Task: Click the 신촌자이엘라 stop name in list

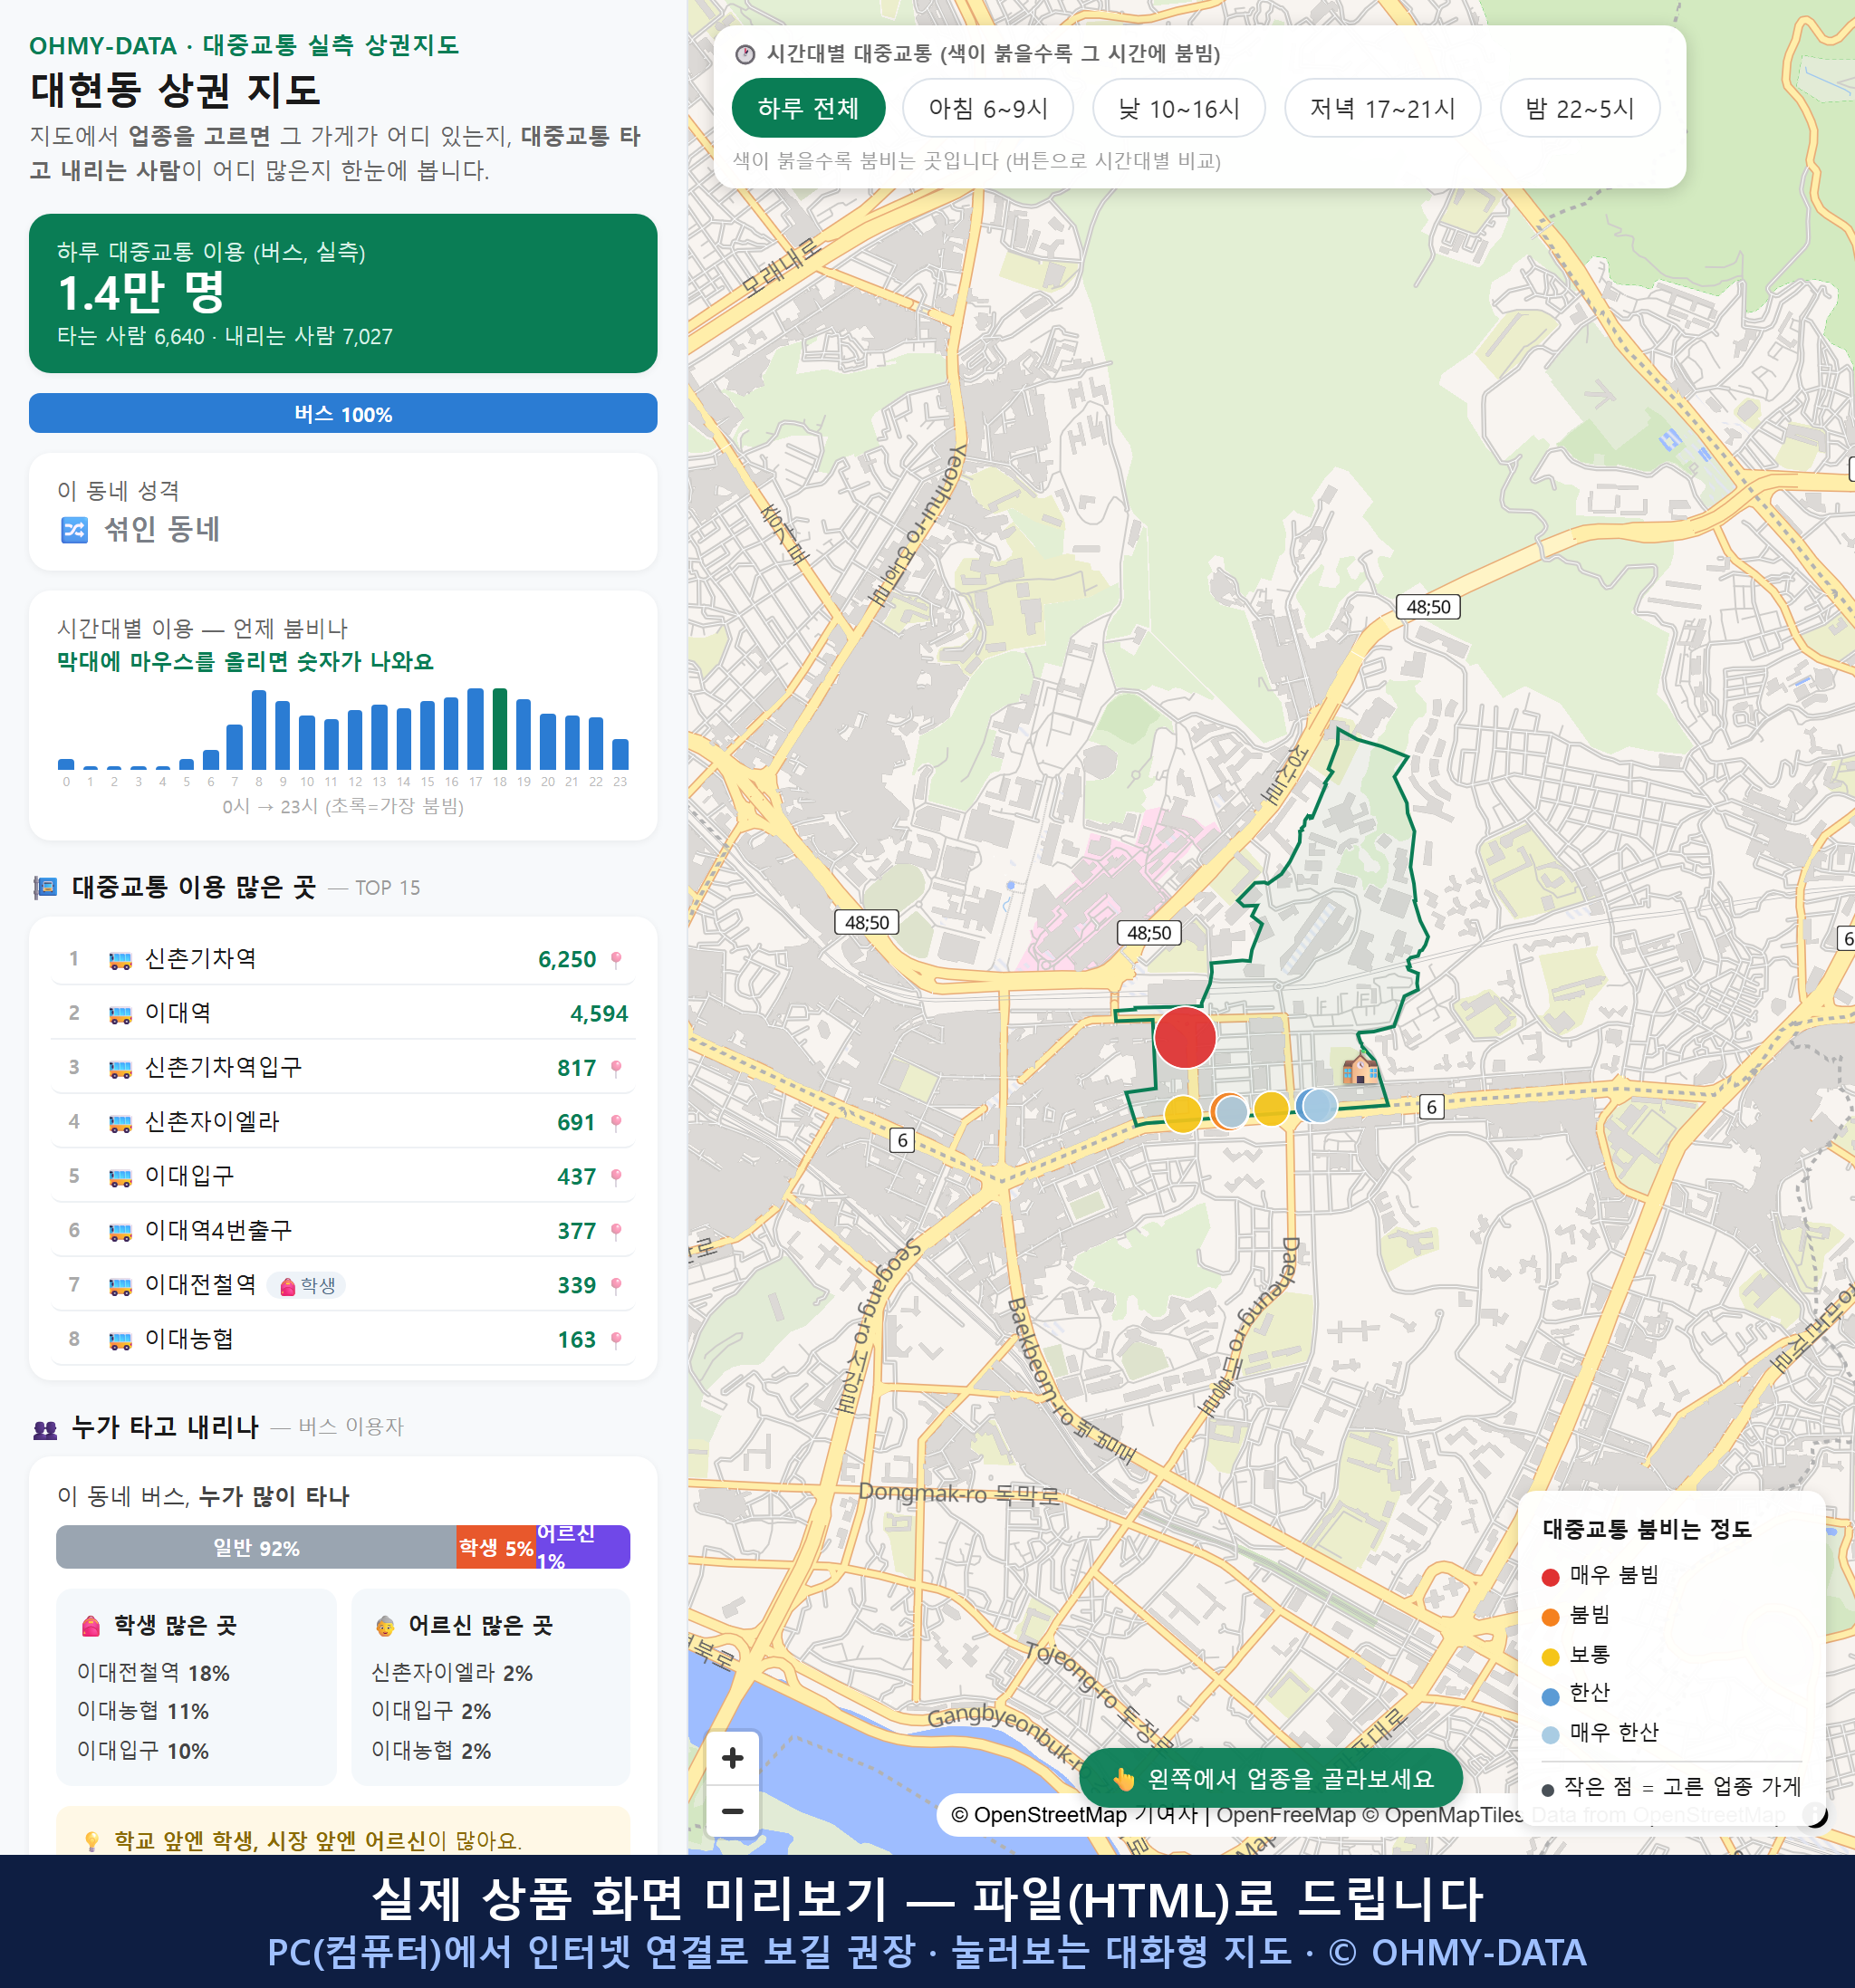Action: click(x=212, y=1122)
